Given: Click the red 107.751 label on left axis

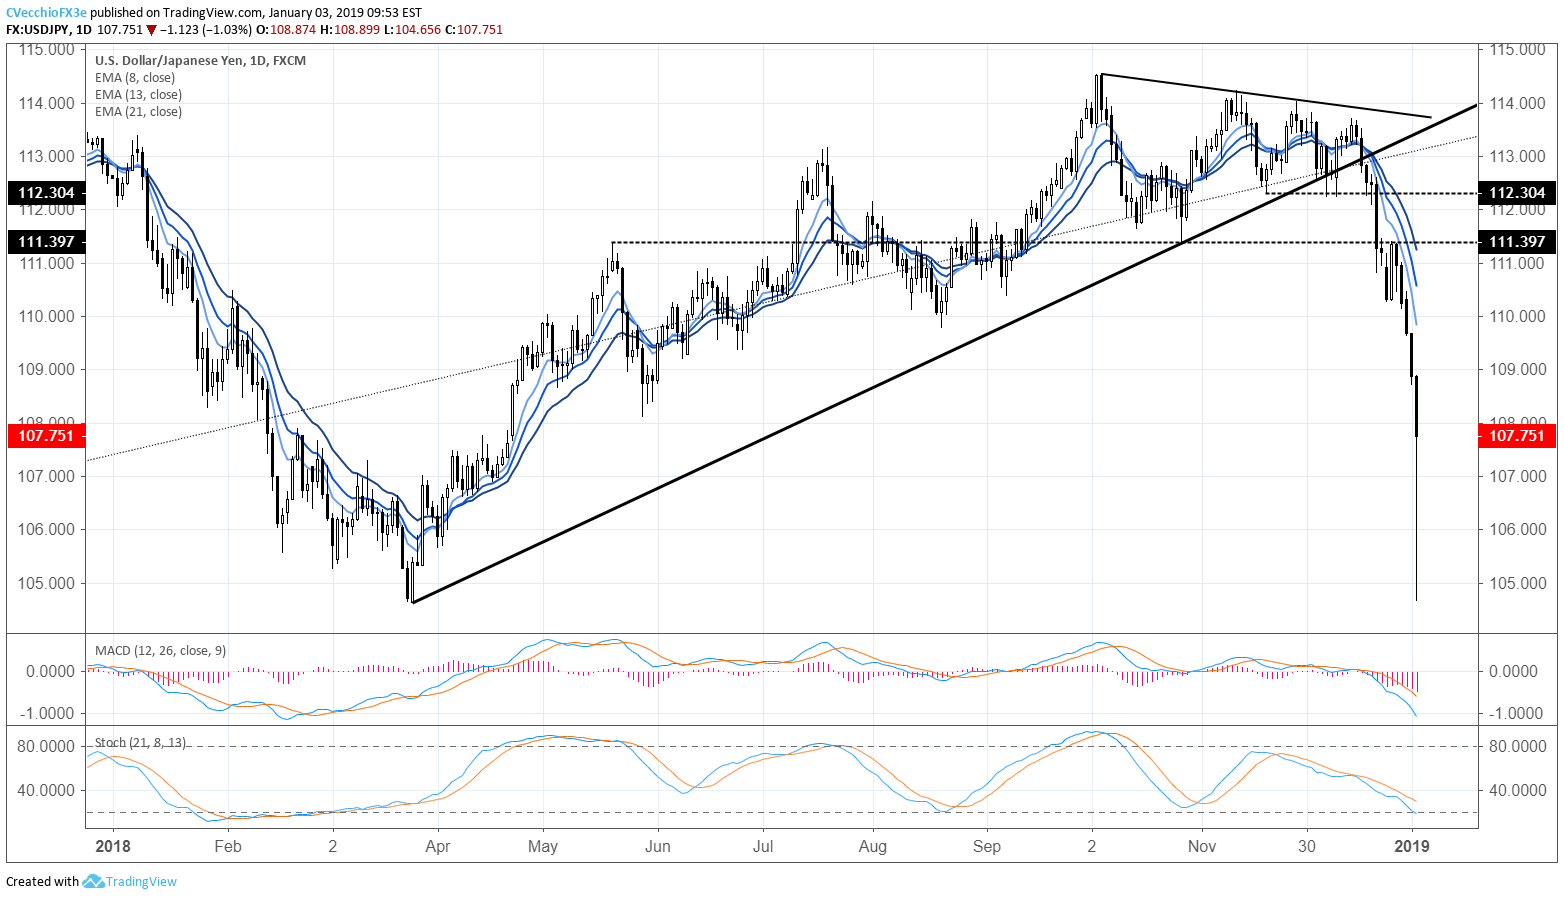Looking at the screenshot, I should [x=47, y=436].
